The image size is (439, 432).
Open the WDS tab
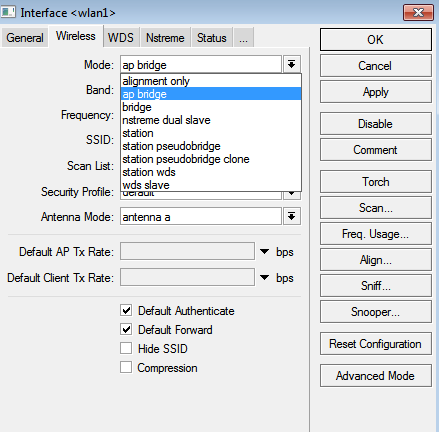coord(121,38)
